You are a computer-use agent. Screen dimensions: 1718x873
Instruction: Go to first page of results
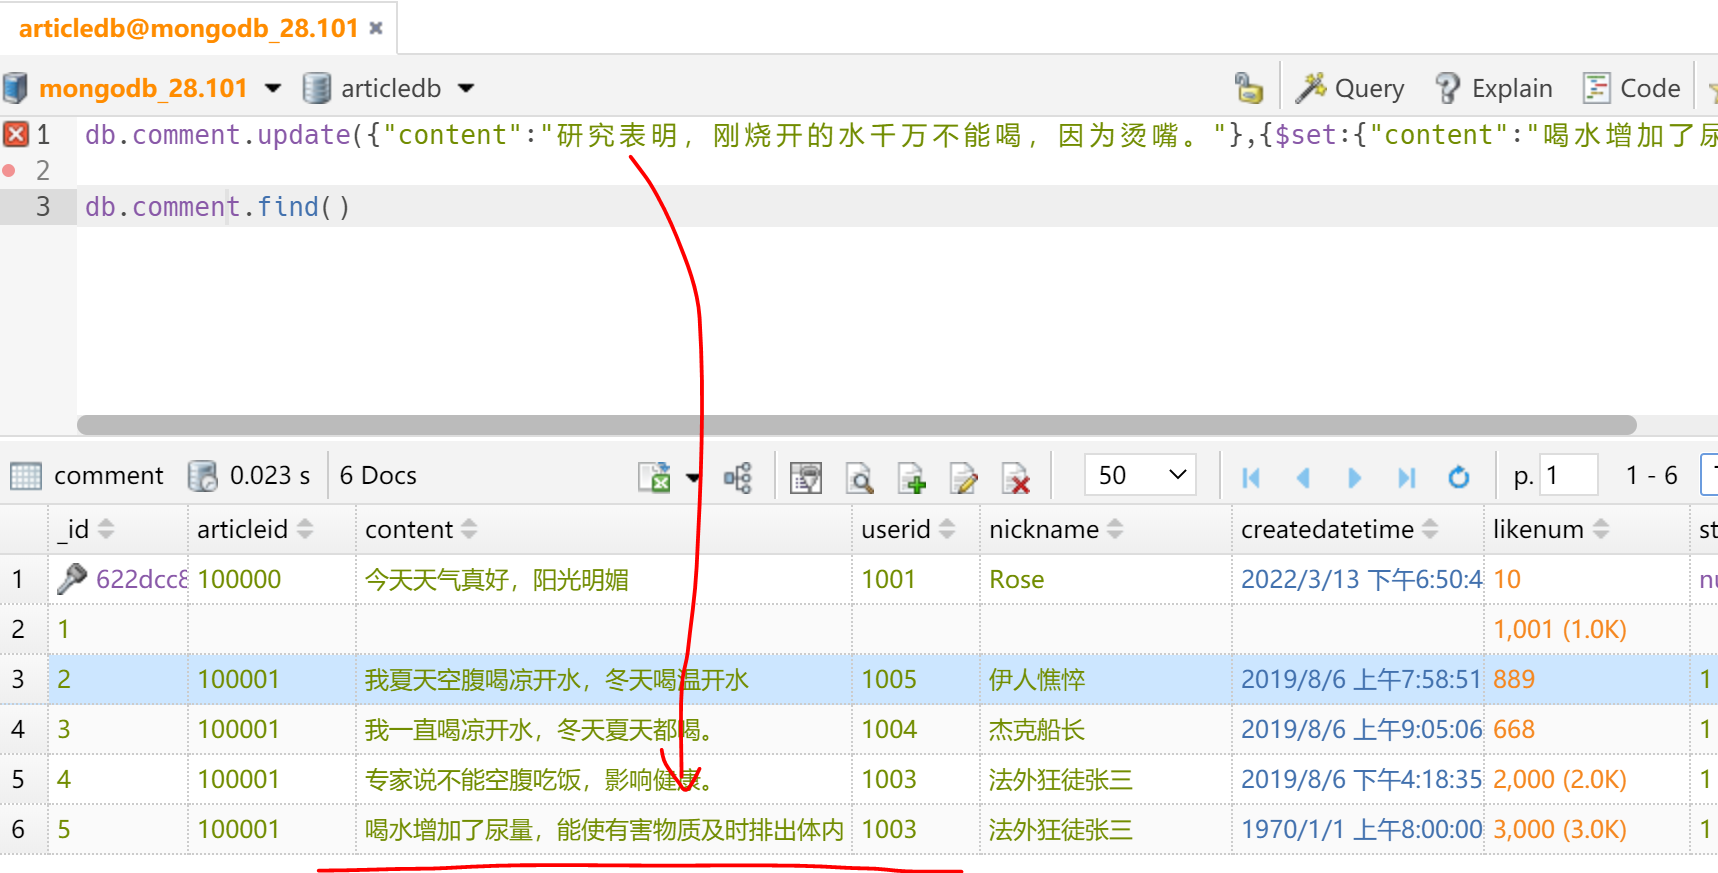pyautogui.click(x=1251, y=478)
